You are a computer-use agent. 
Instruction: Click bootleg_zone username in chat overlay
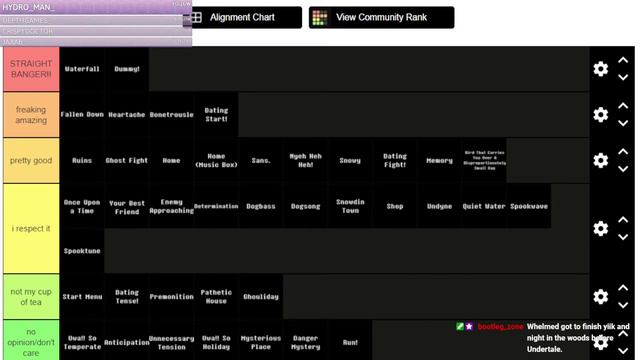(x=500, y=327)
